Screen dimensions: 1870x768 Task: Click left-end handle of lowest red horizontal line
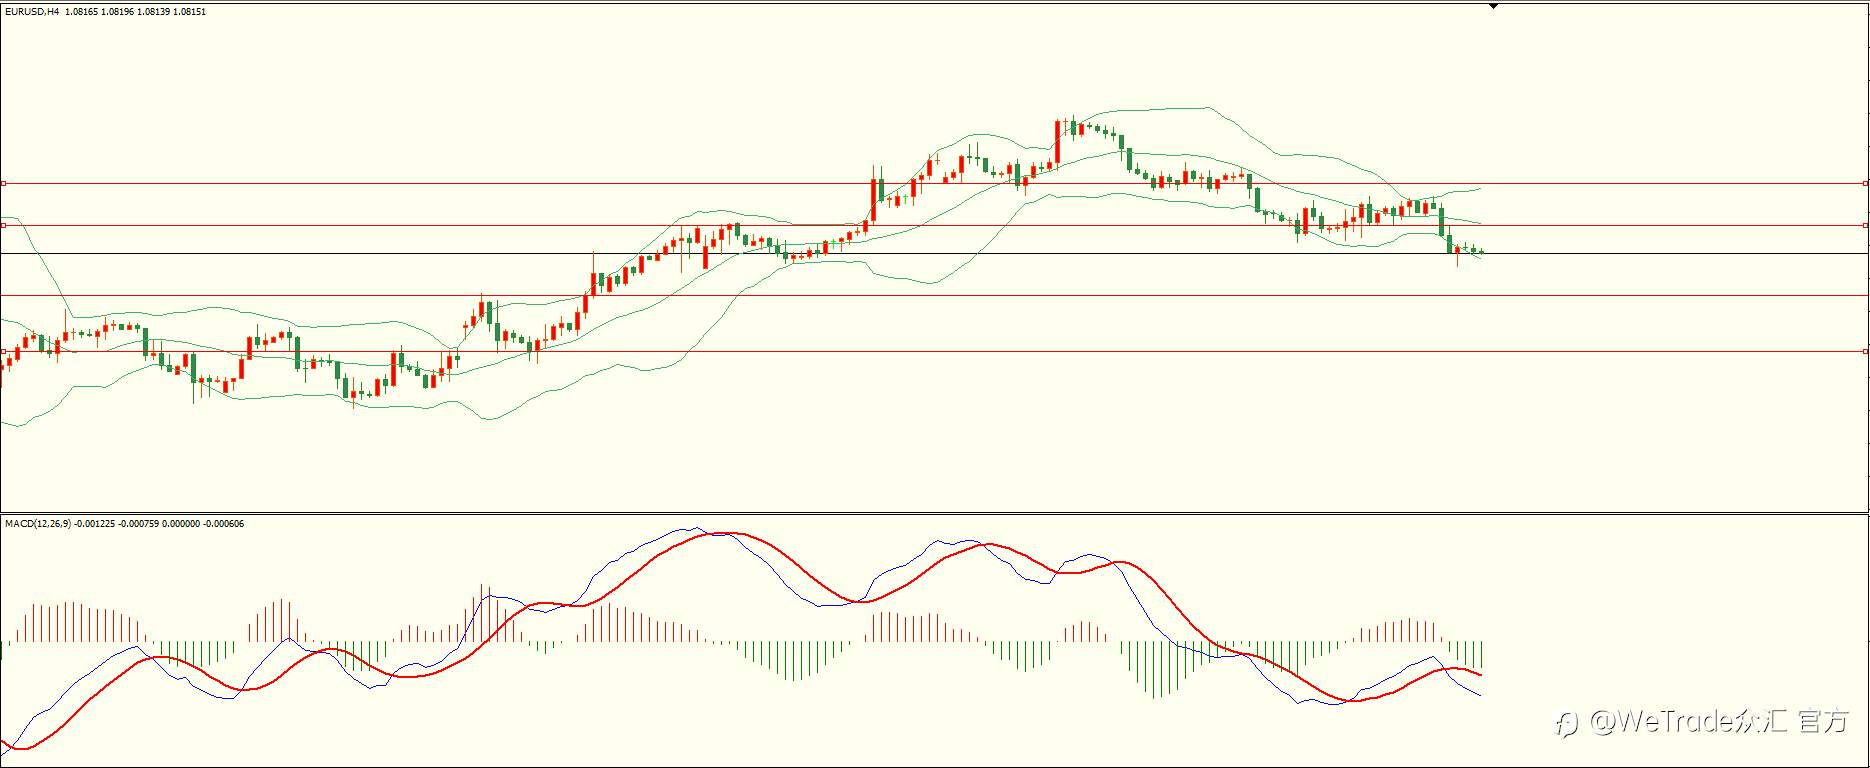3,351
